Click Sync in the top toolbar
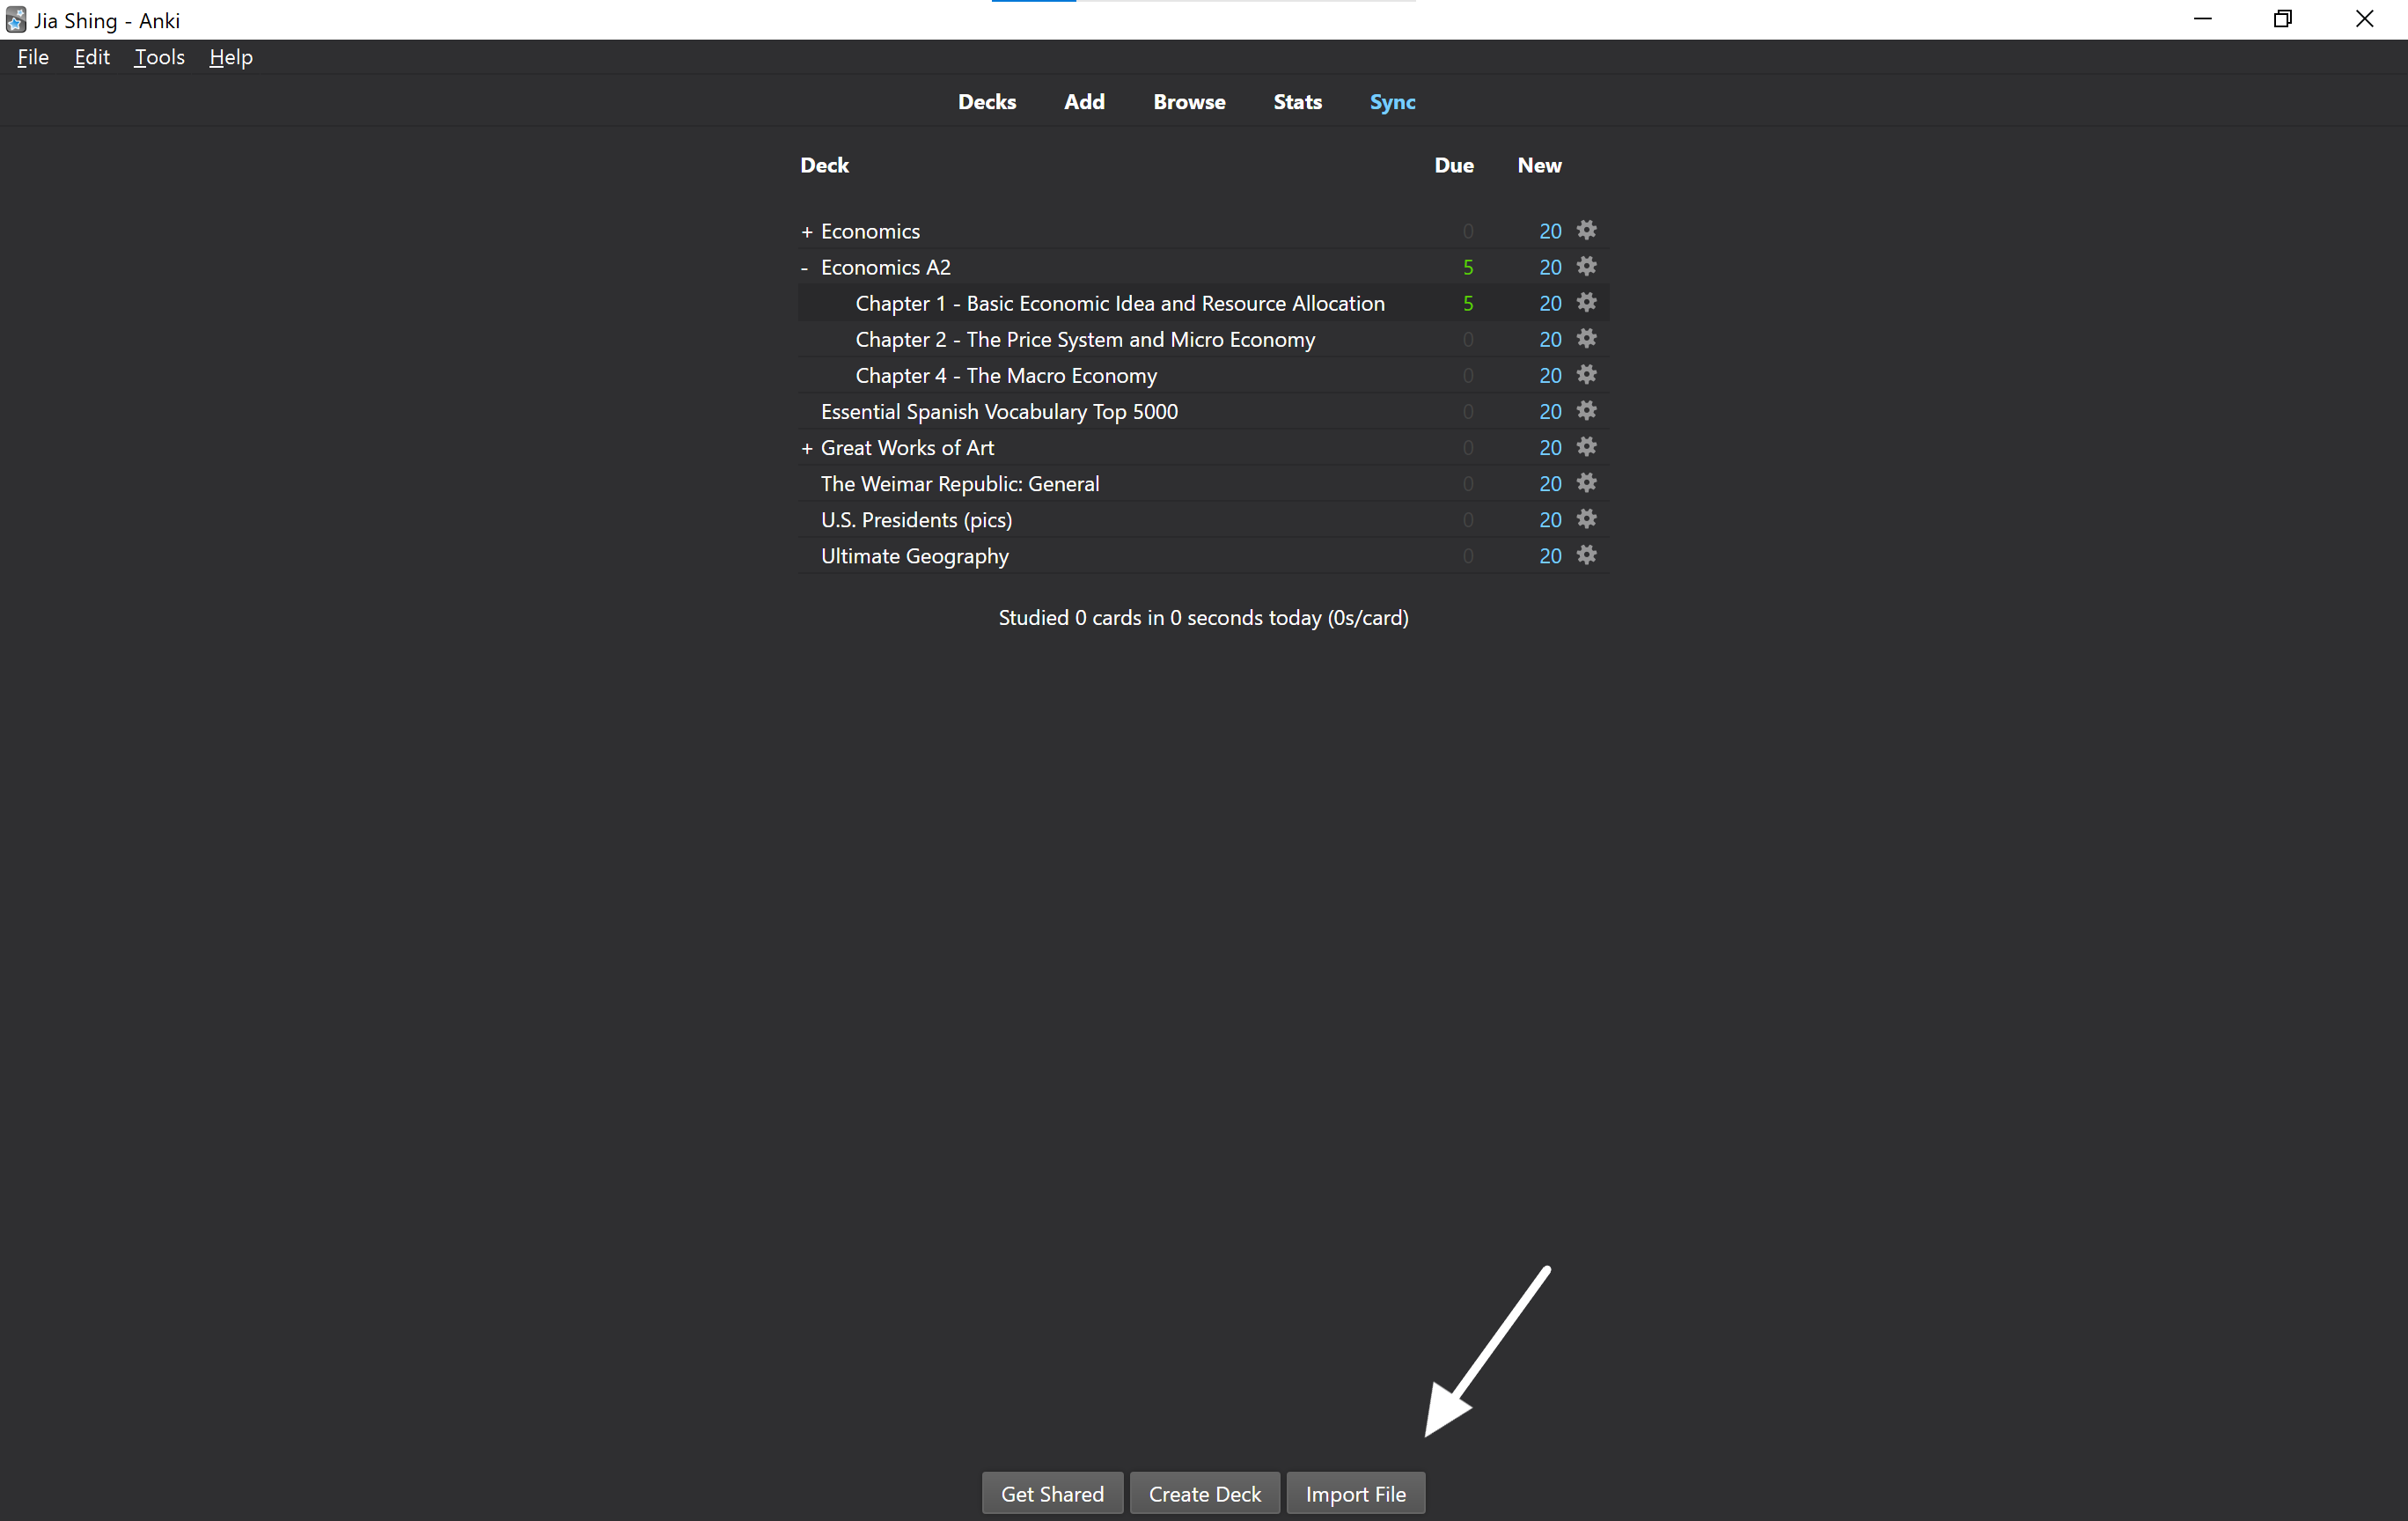Screen dimensions: 2408x1521 tap(1392, 102)
